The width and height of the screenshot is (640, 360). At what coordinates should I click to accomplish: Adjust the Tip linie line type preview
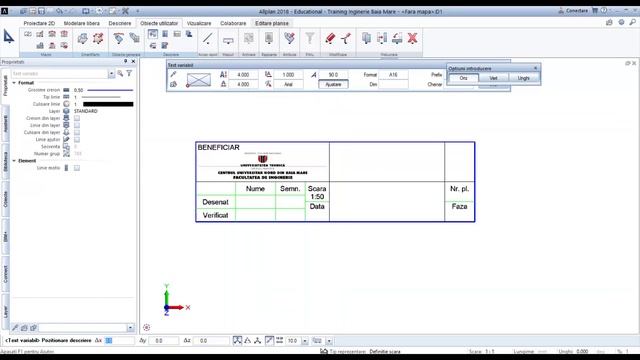click(101, 97)
